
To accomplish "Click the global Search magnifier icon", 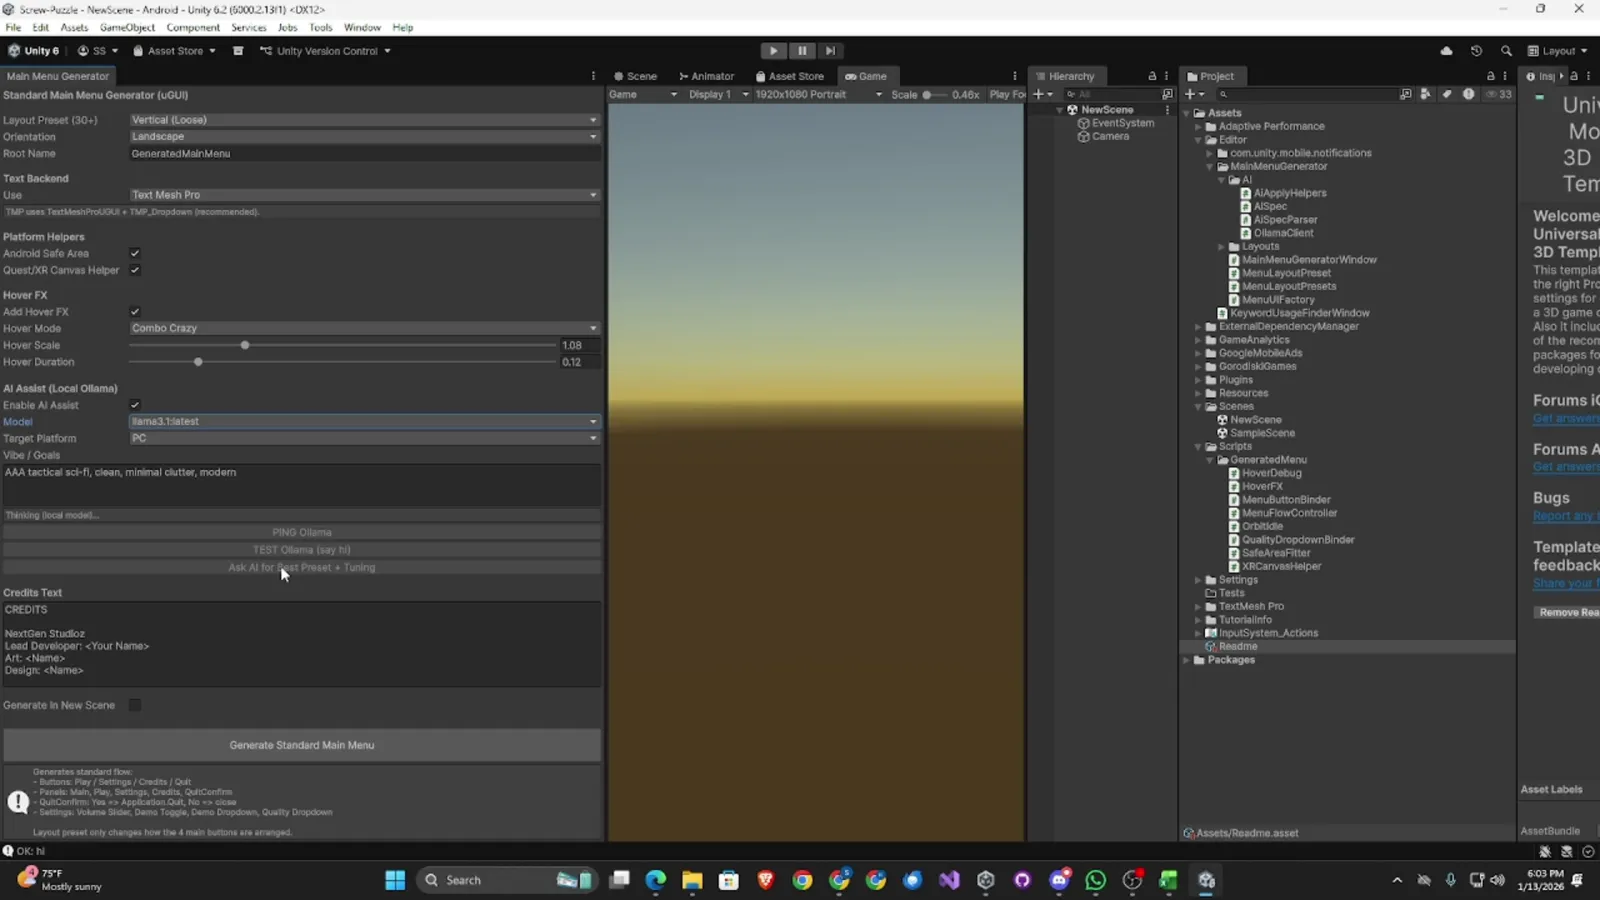I will coord(1506,51).
